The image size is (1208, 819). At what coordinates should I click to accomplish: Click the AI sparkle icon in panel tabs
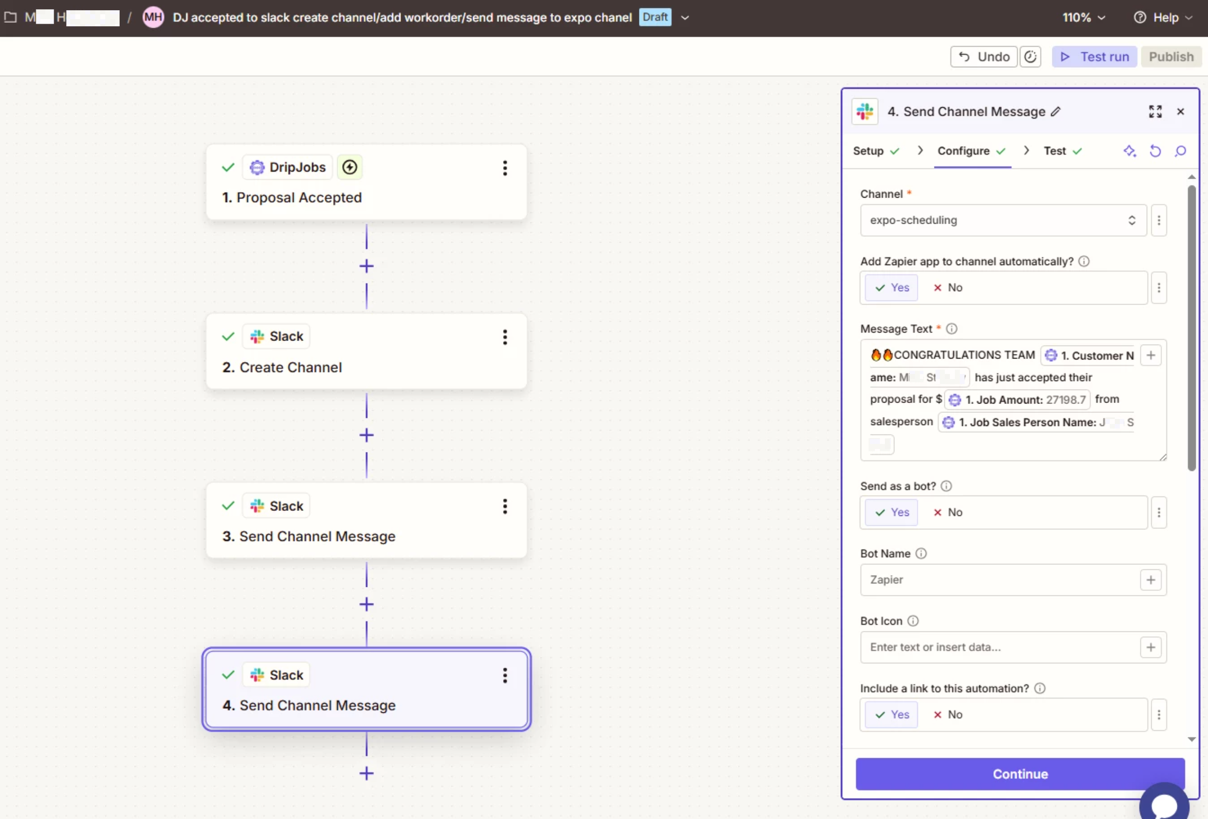pos(1129,151)
